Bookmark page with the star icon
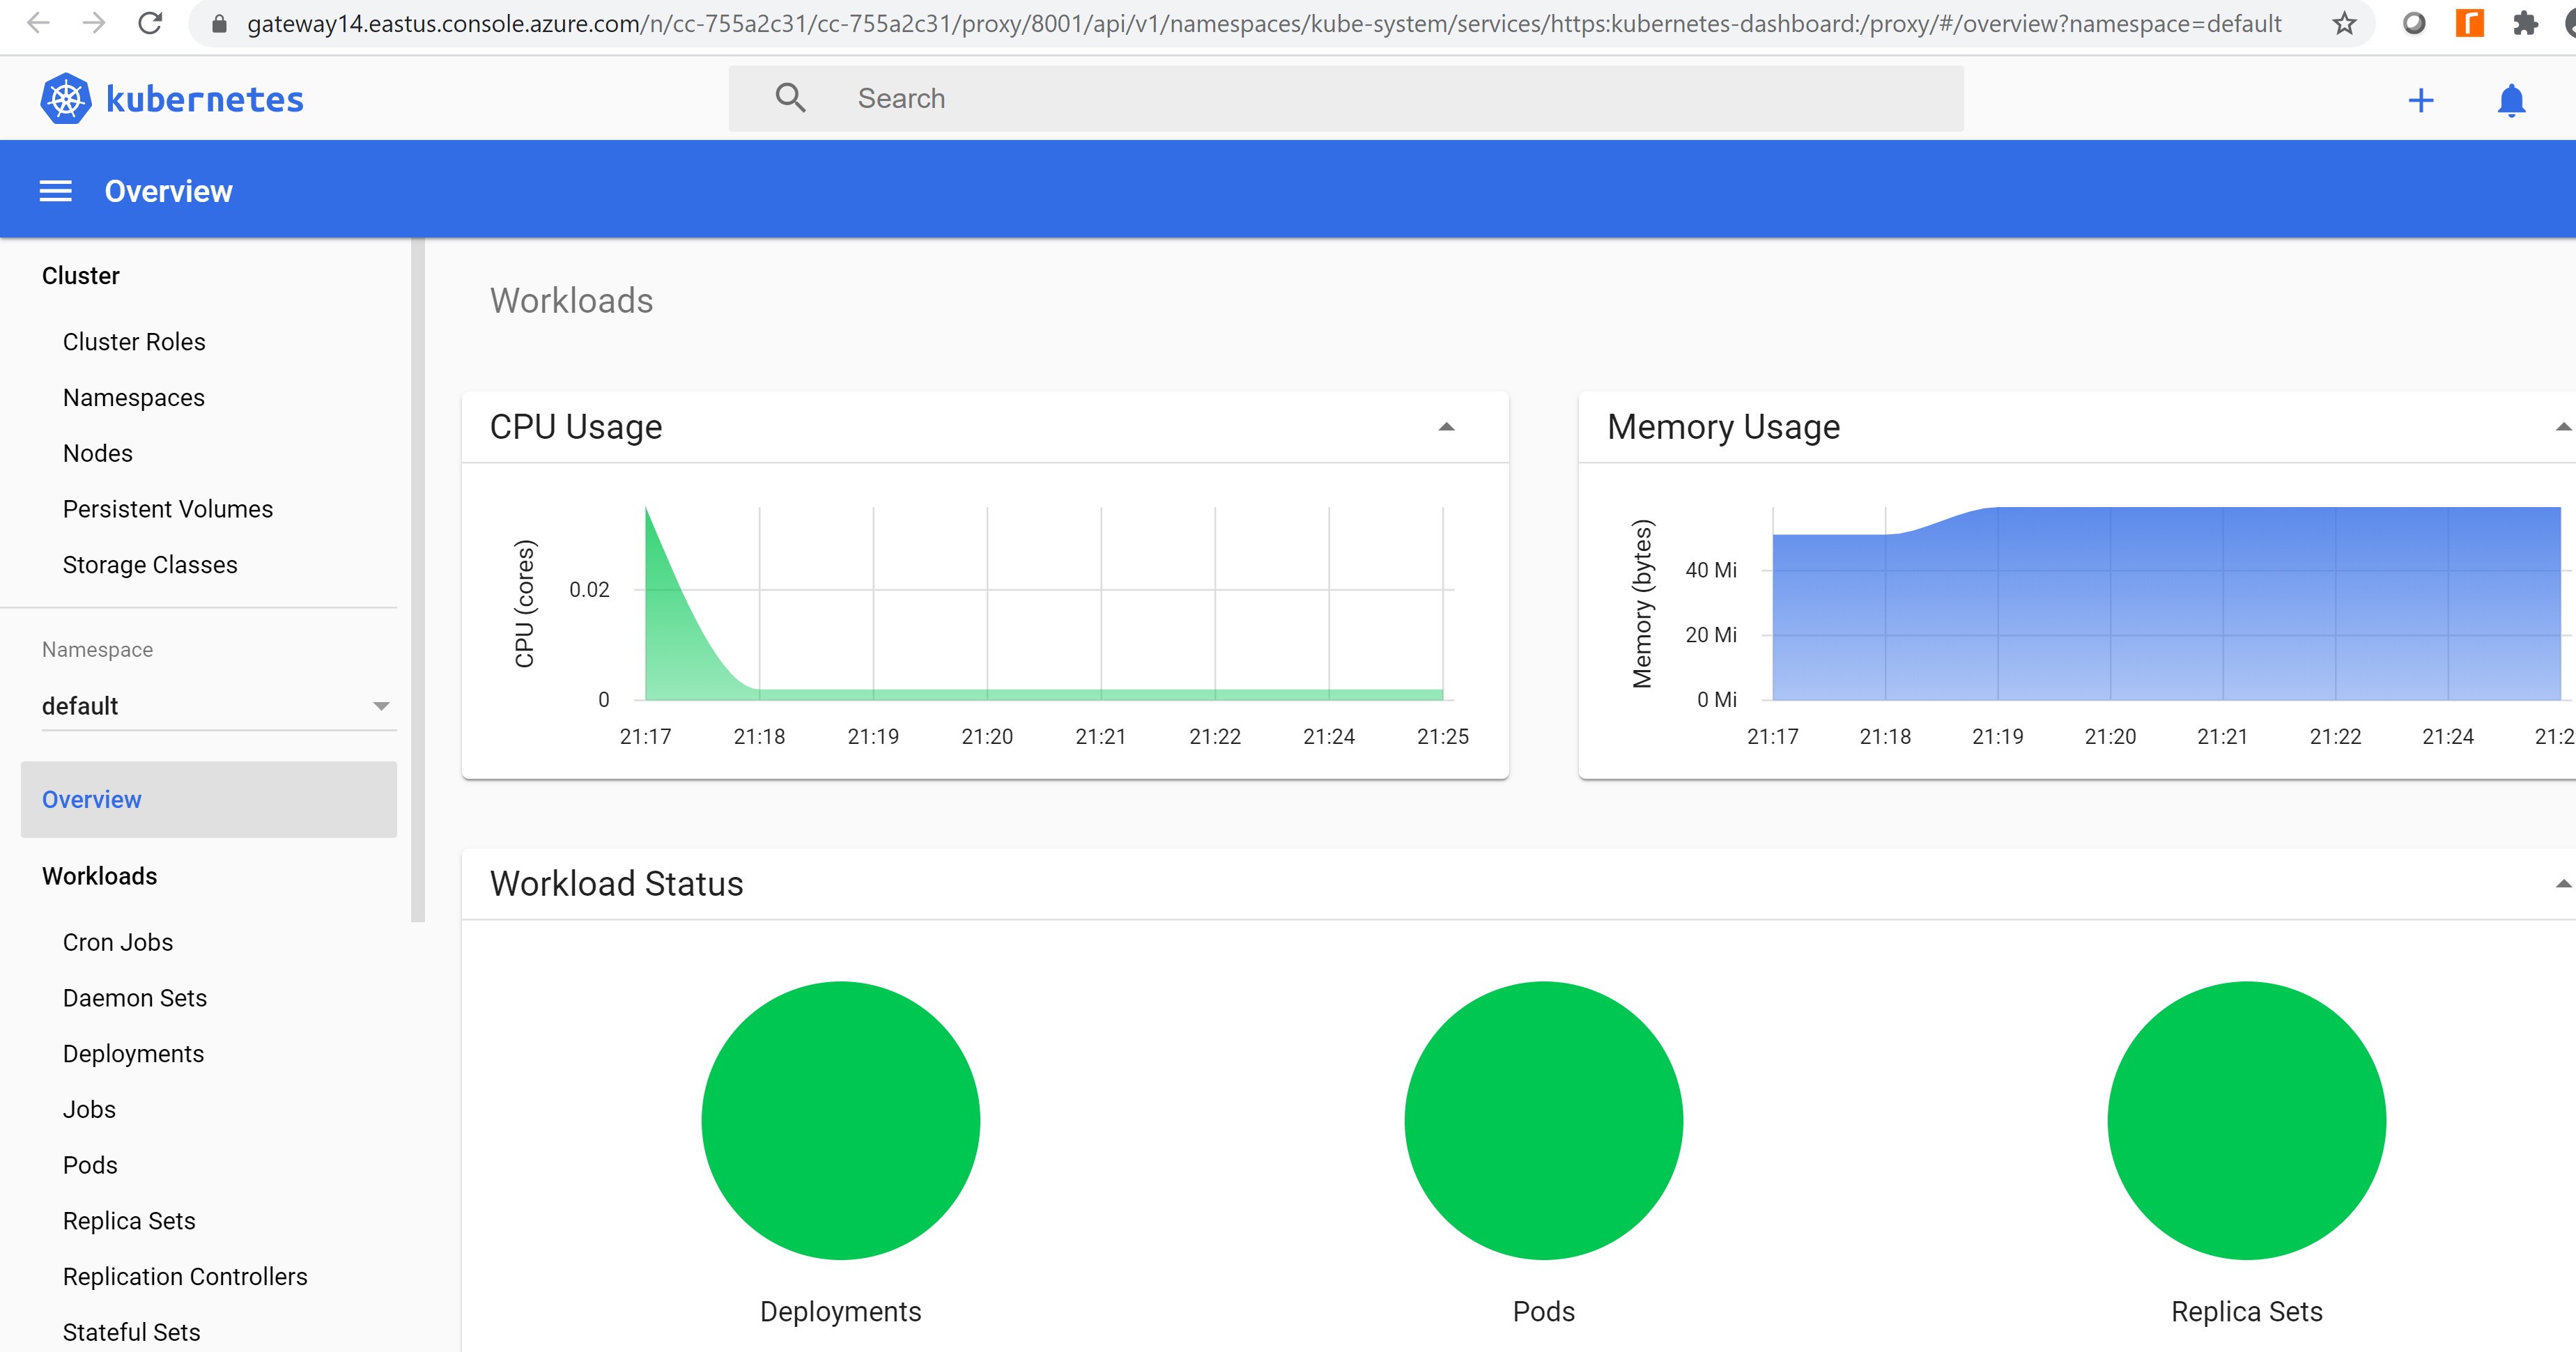The height and width of the screenshot is (1352, 2576). pyautogui.click(x=2344, y=23)
